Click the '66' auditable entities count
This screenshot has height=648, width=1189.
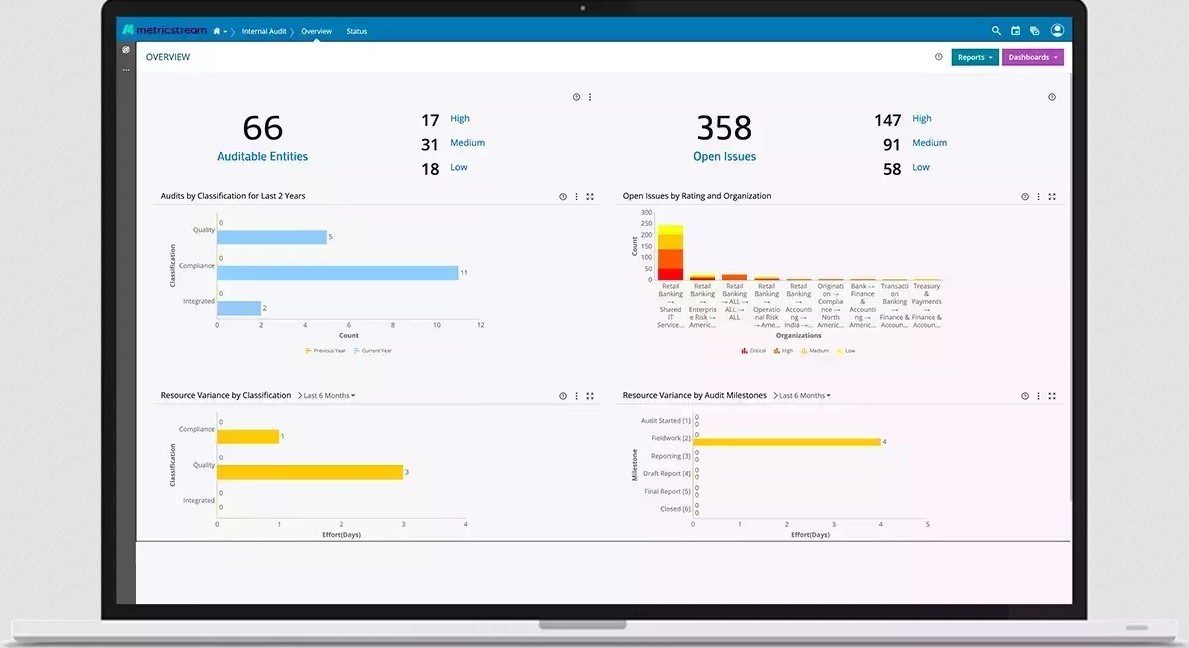pyautogui.click(x=262, y=128)
